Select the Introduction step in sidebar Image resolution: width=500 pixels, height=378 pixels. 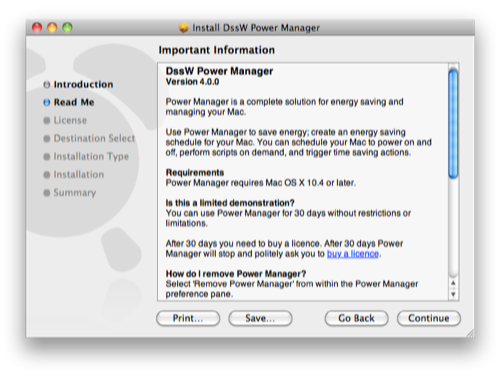point(83,84)
